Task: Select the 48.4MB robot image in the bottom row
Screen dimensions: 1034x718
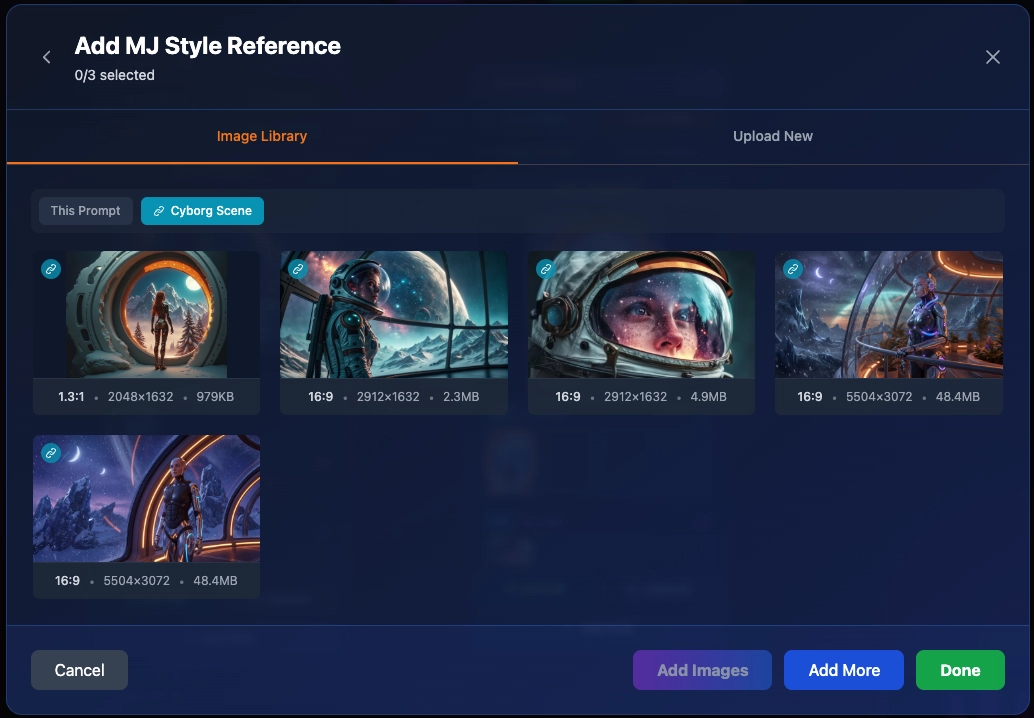Action: tap(146, 498)
